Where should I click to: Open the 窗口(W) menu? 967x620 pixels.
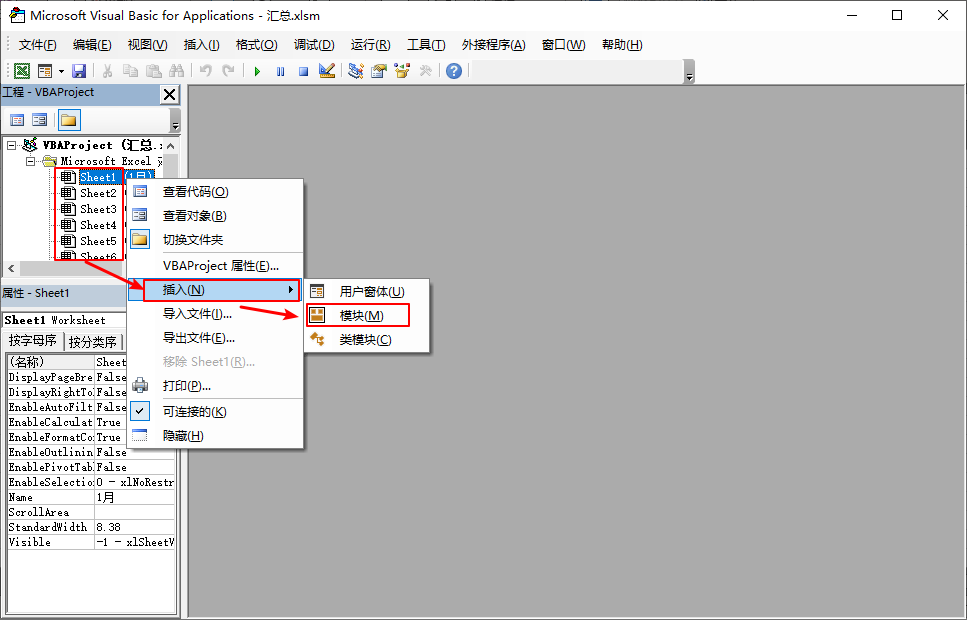point(564,45)
